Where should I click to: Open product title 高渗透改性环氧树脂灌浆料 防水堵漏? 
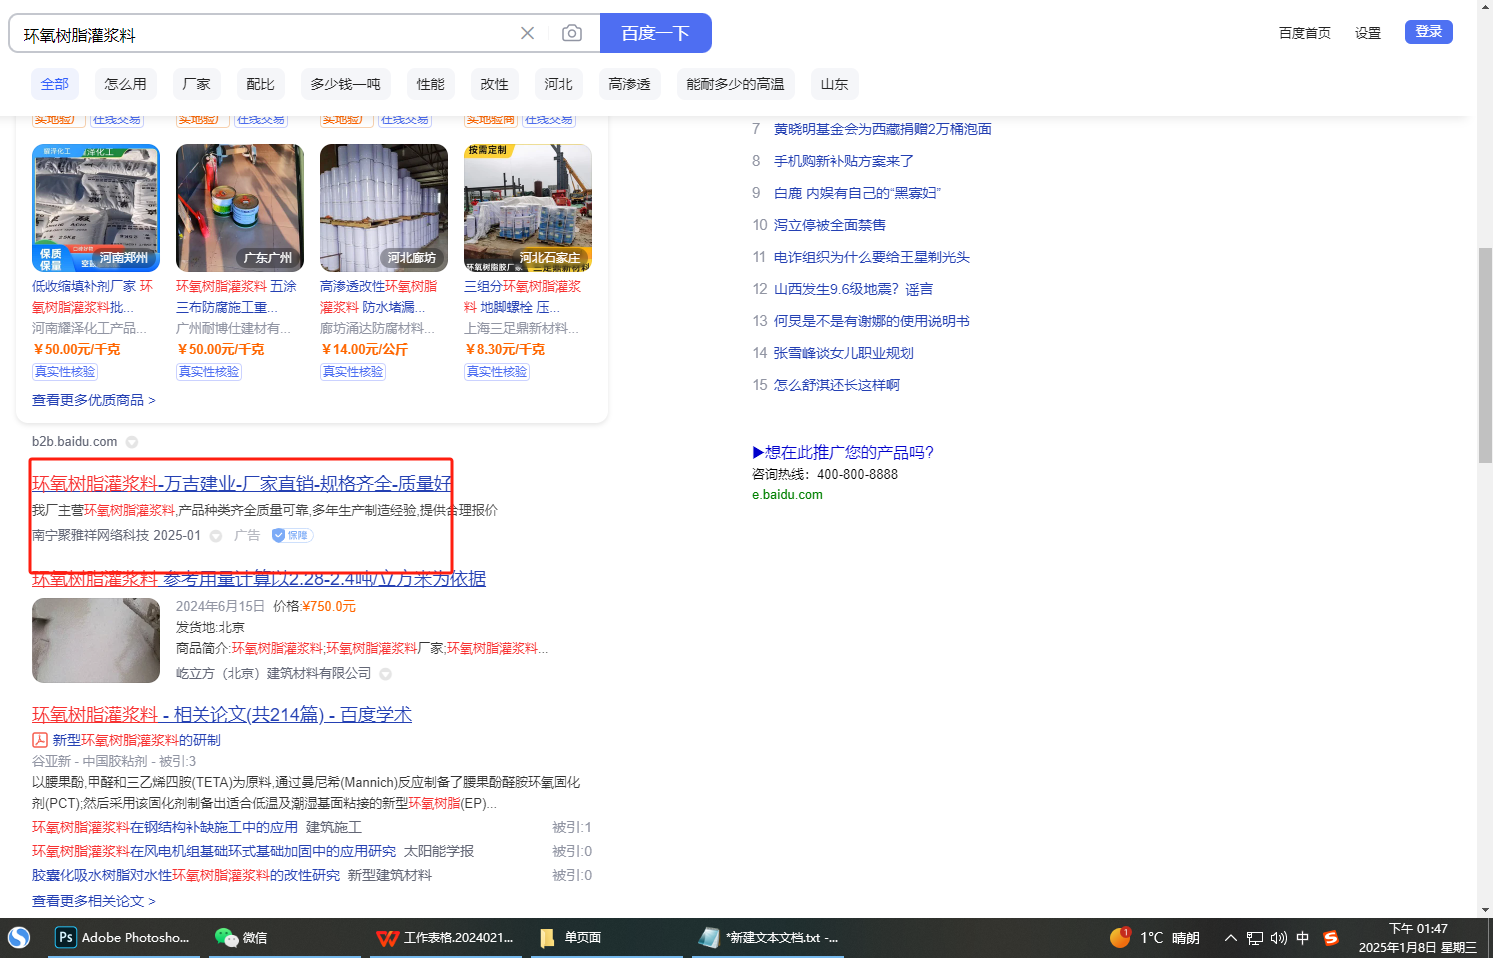tap(379, 297)
